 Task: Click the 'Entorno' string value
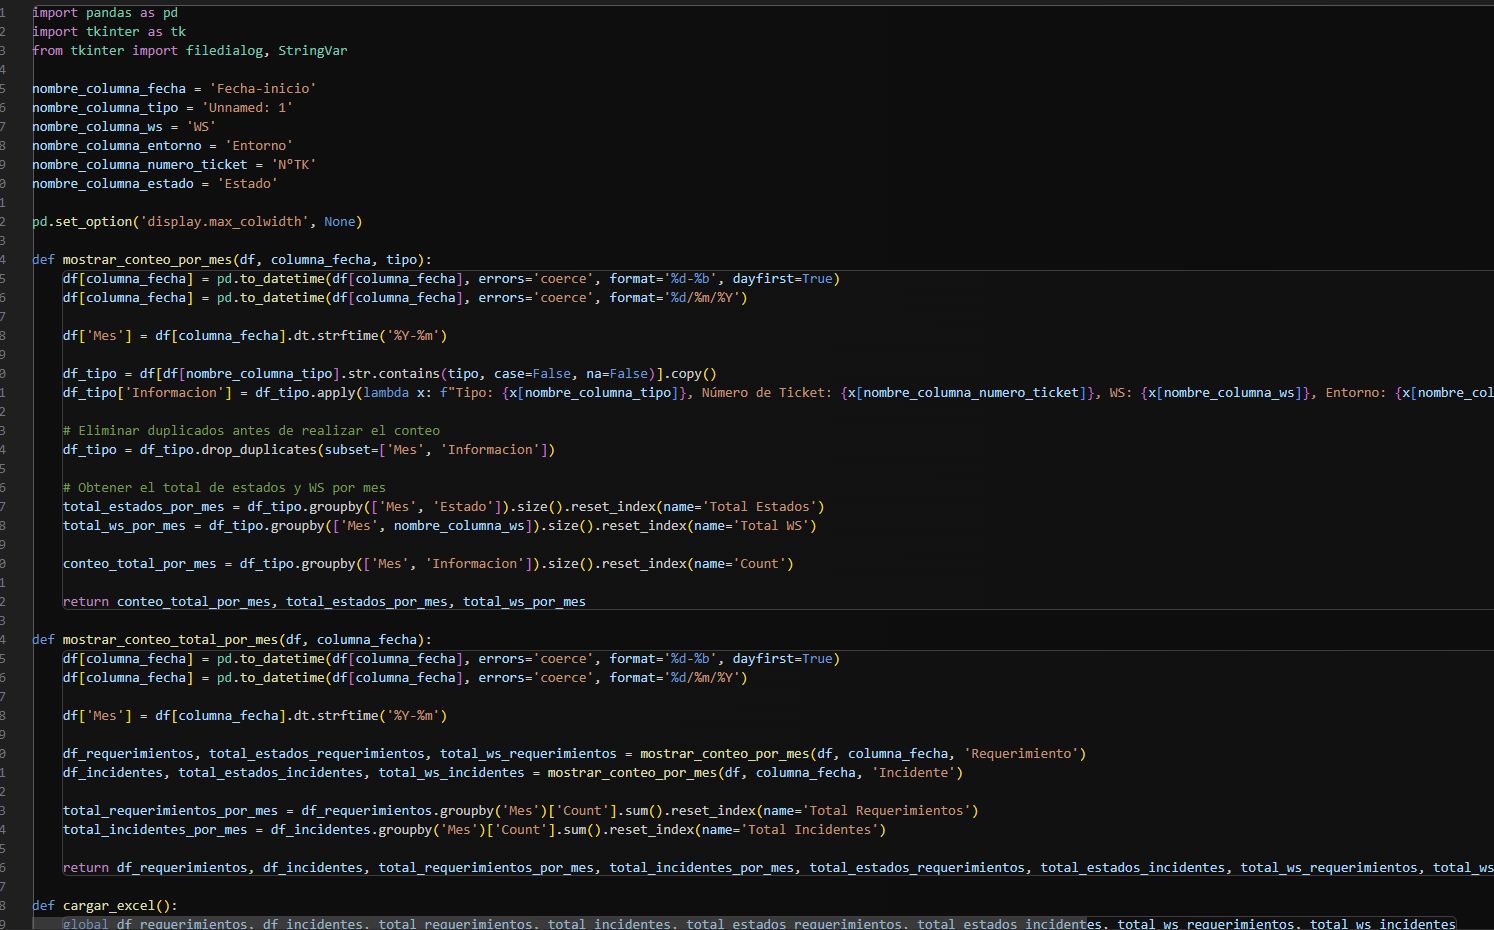(258, 146)
